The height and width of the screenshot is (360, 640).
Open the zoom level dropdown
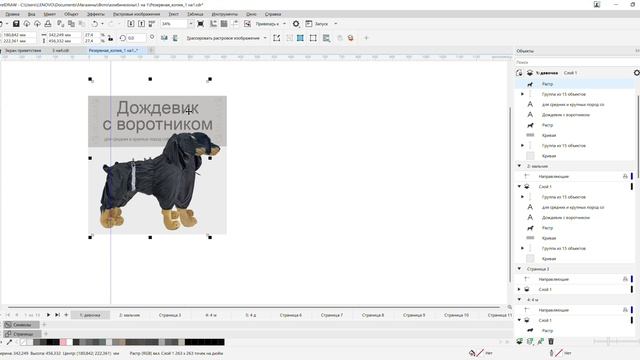[x=190, y=24]
